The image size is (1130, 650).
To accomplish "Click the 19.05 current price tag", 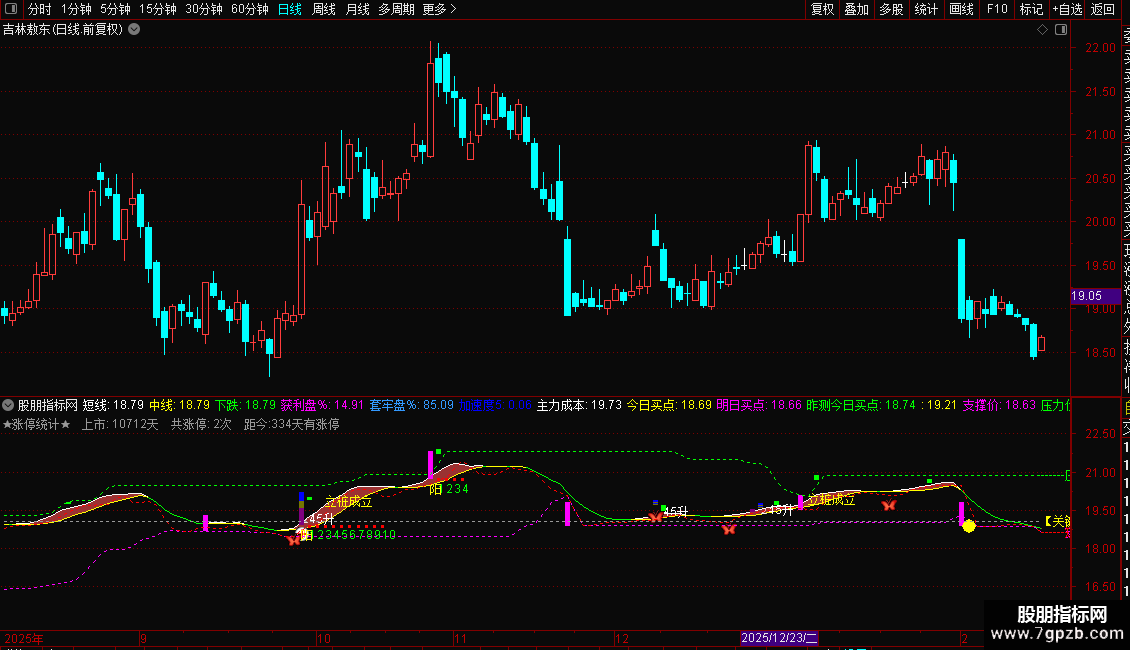I will point(1095,296).
